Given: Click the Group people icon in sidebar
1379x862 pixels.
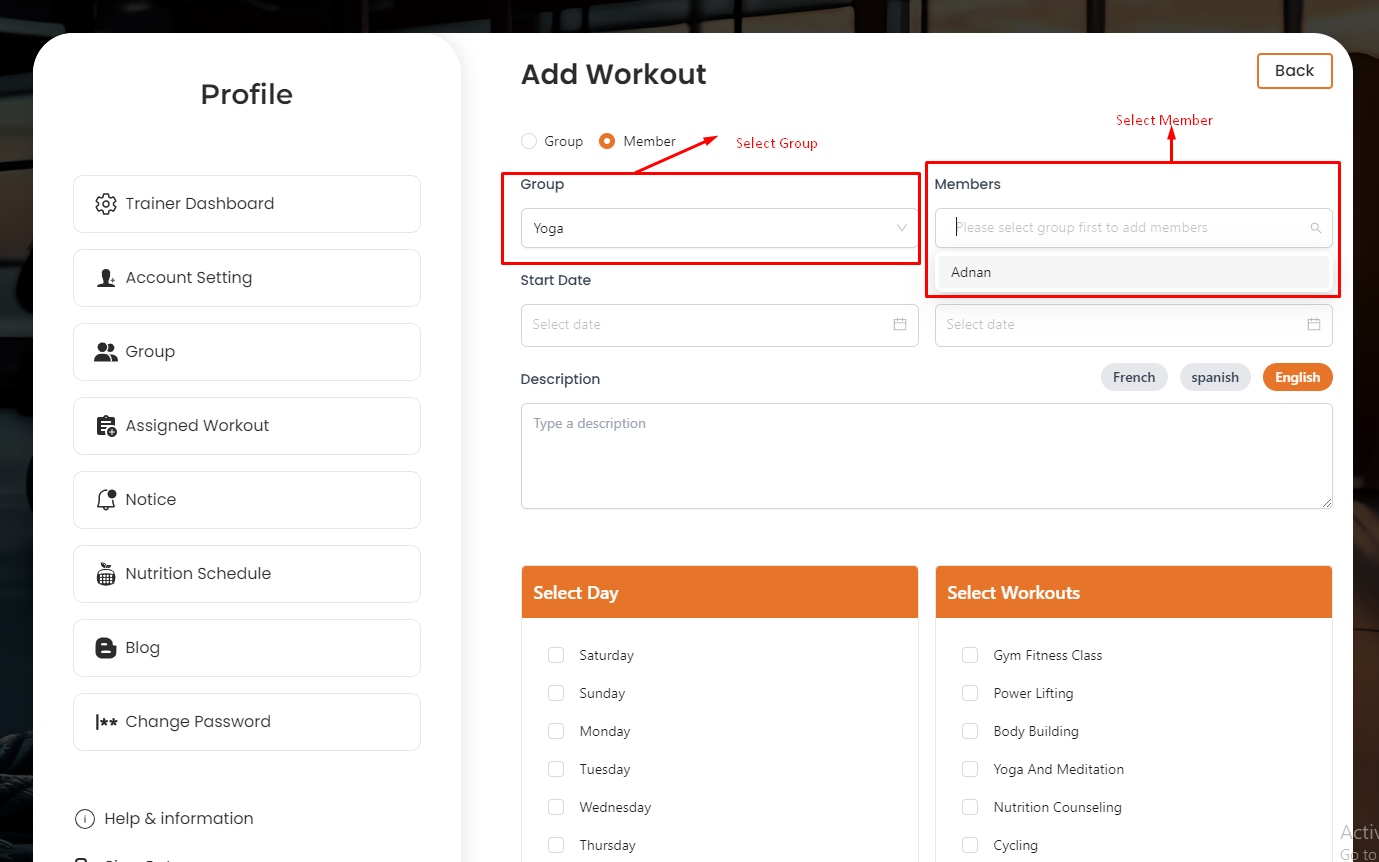Looking at the screenshot, I should click(x=106, y=352).
